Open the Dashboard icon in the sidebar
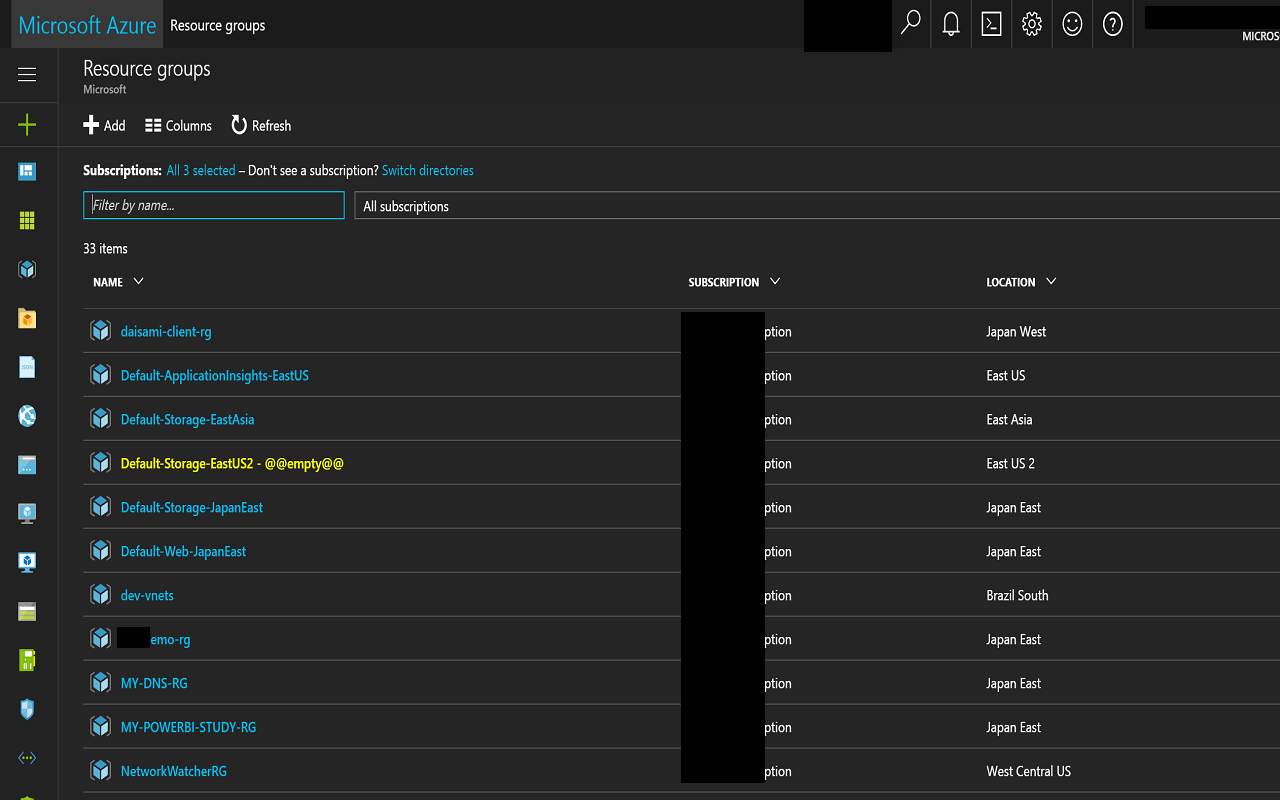Image resolution: width=1280 pixels, height=800 pixels. (x=27, y=172)
